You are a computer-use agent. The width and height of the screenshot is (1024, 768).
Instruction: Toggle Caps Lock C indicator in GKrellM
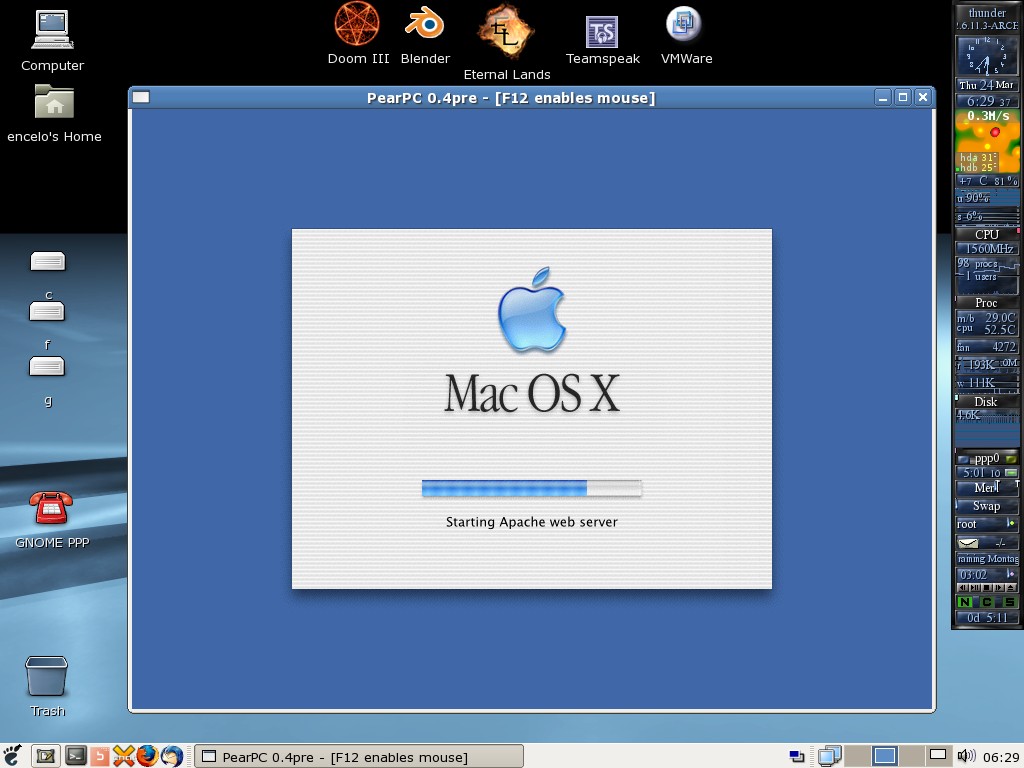(987, 601)
